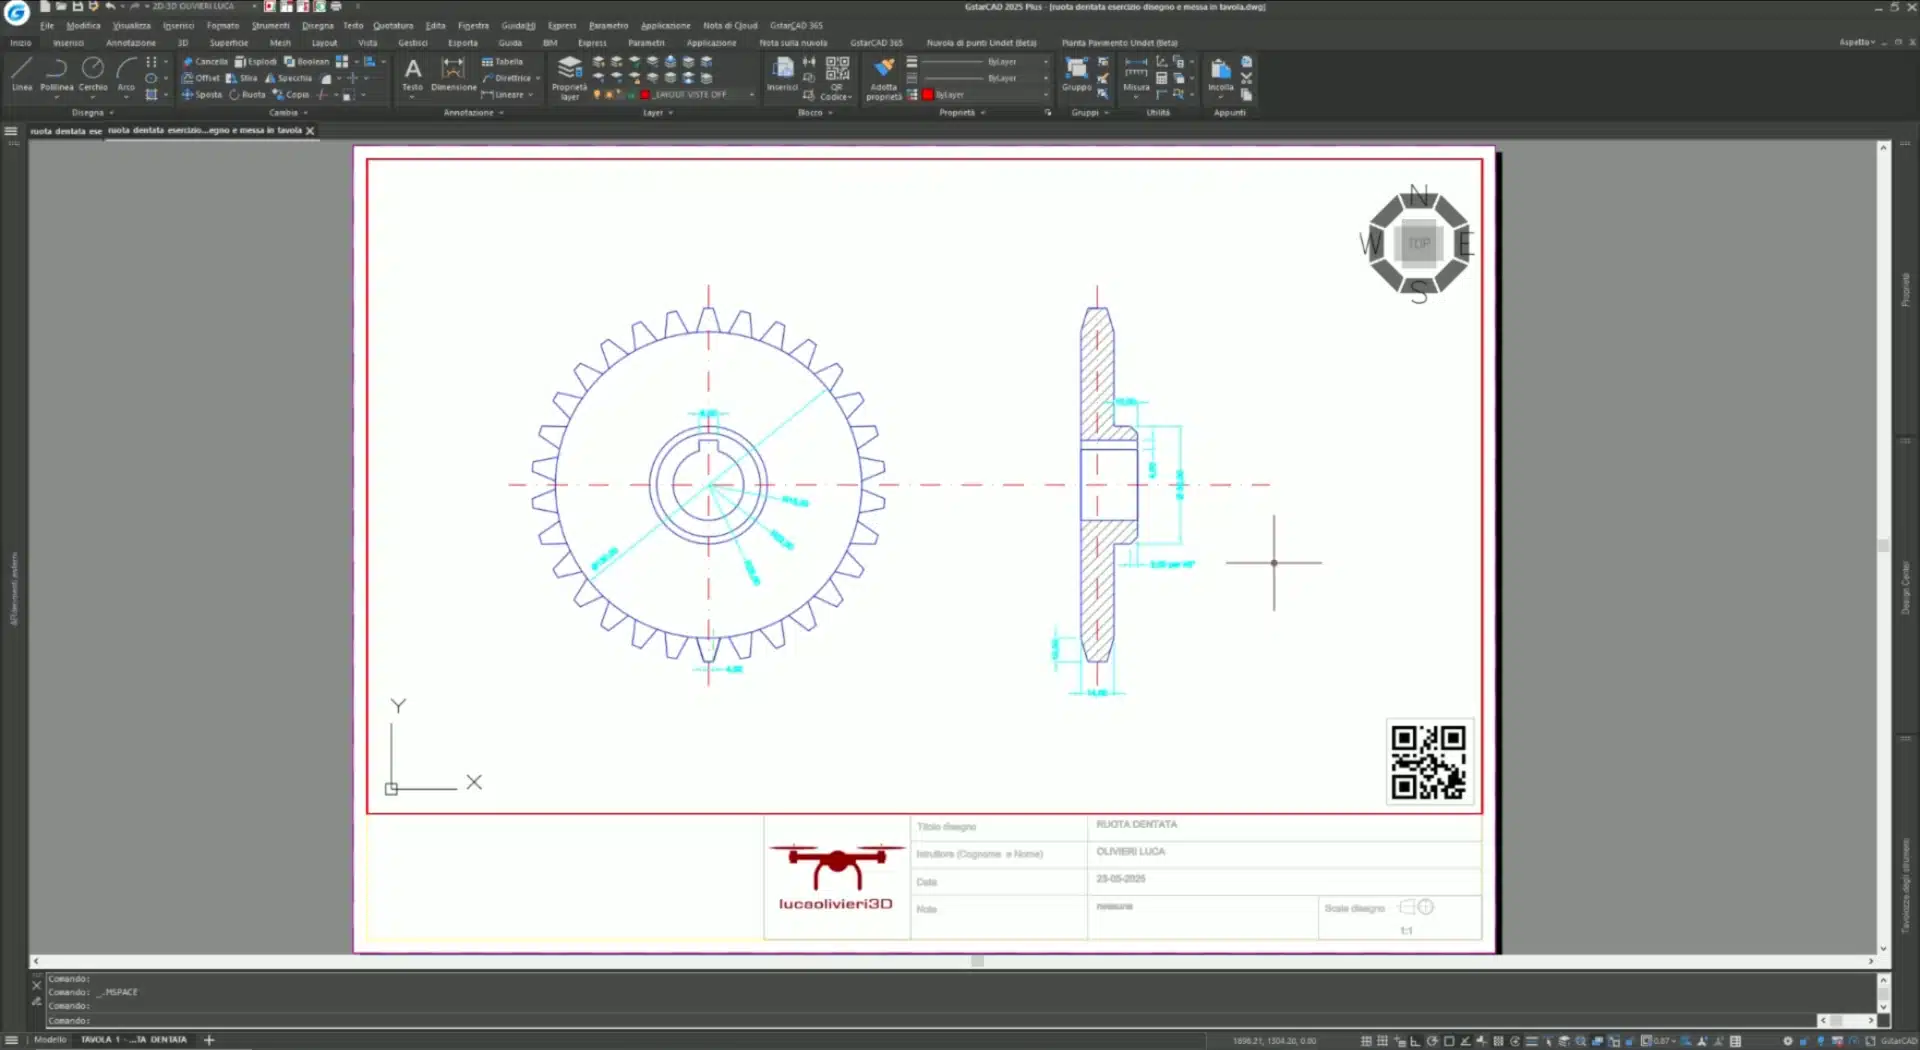Close the ruota dentata drawing tab

310,131
